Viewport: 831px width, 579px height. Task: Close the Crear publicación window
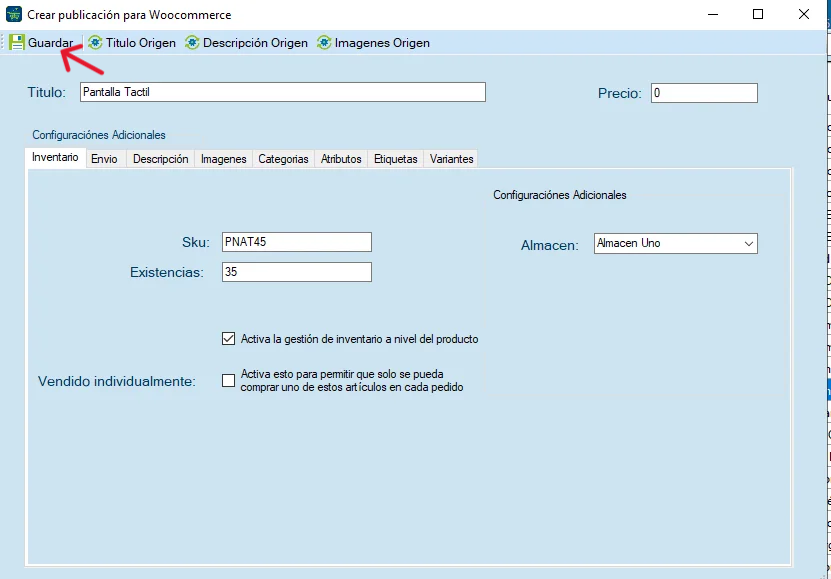point(804,14)
